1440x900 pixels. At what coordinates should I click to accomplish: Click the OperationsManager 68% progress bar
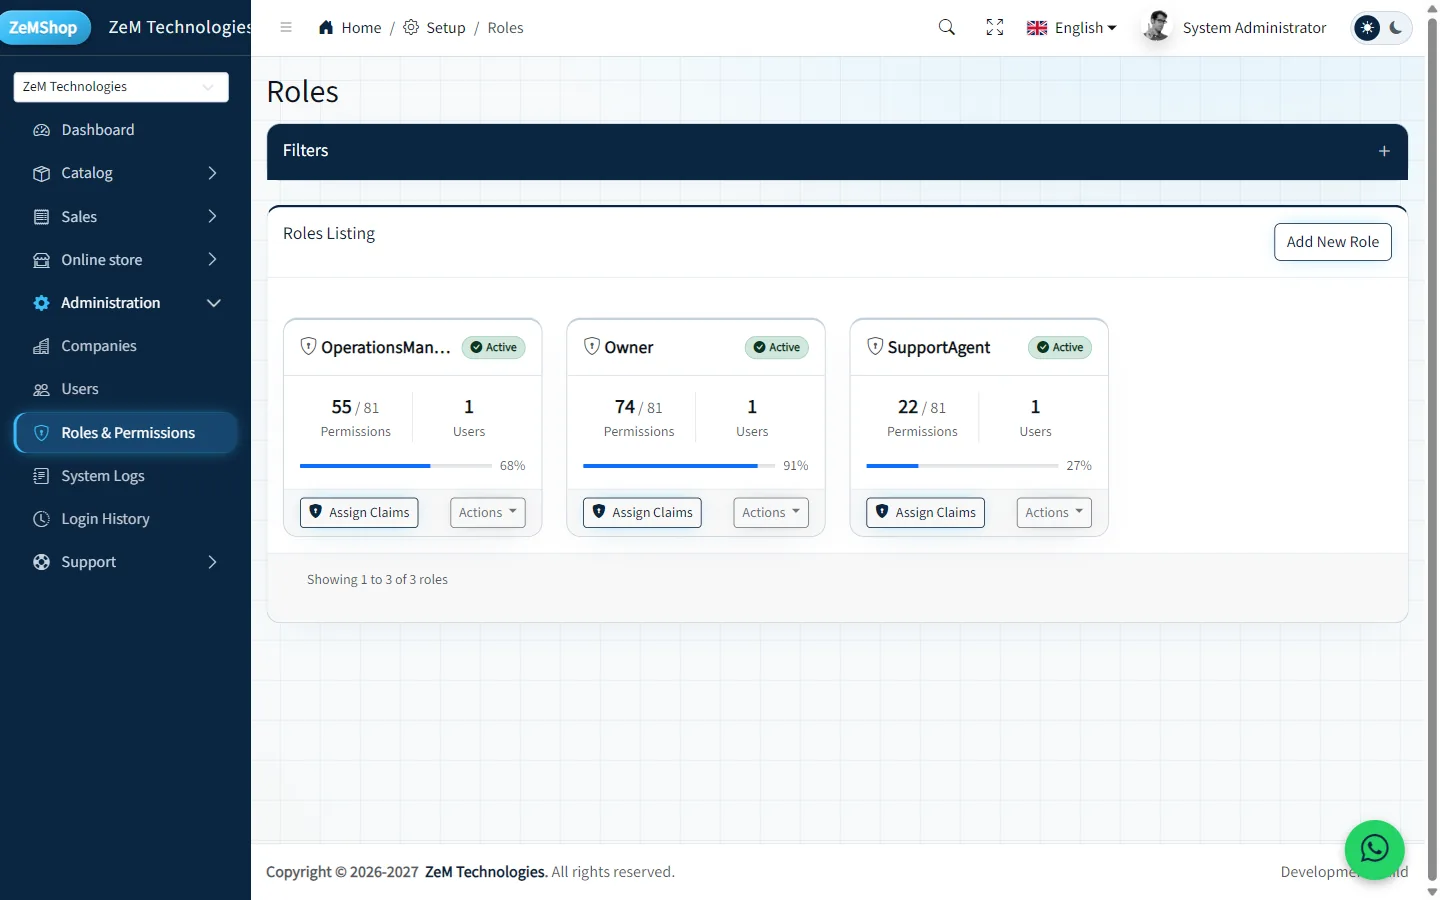point(396,466)
